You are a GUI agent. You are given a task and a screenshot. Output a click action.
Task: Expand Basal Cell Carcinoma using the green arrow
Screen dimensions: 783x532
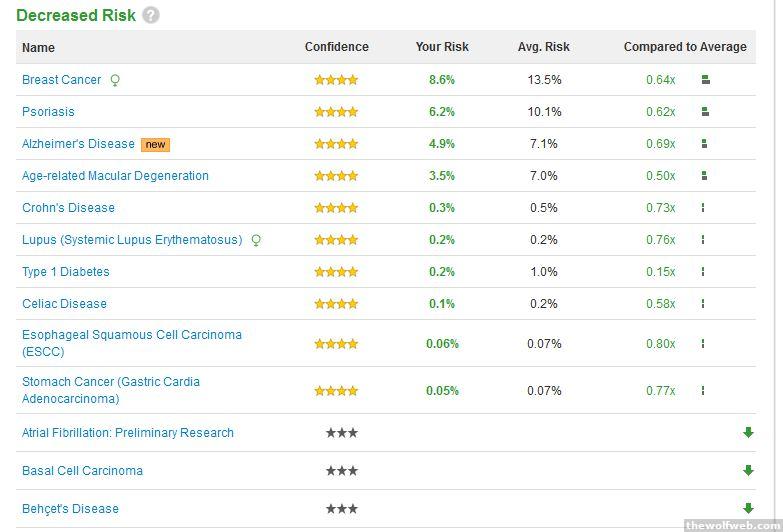tap(747, 471)
